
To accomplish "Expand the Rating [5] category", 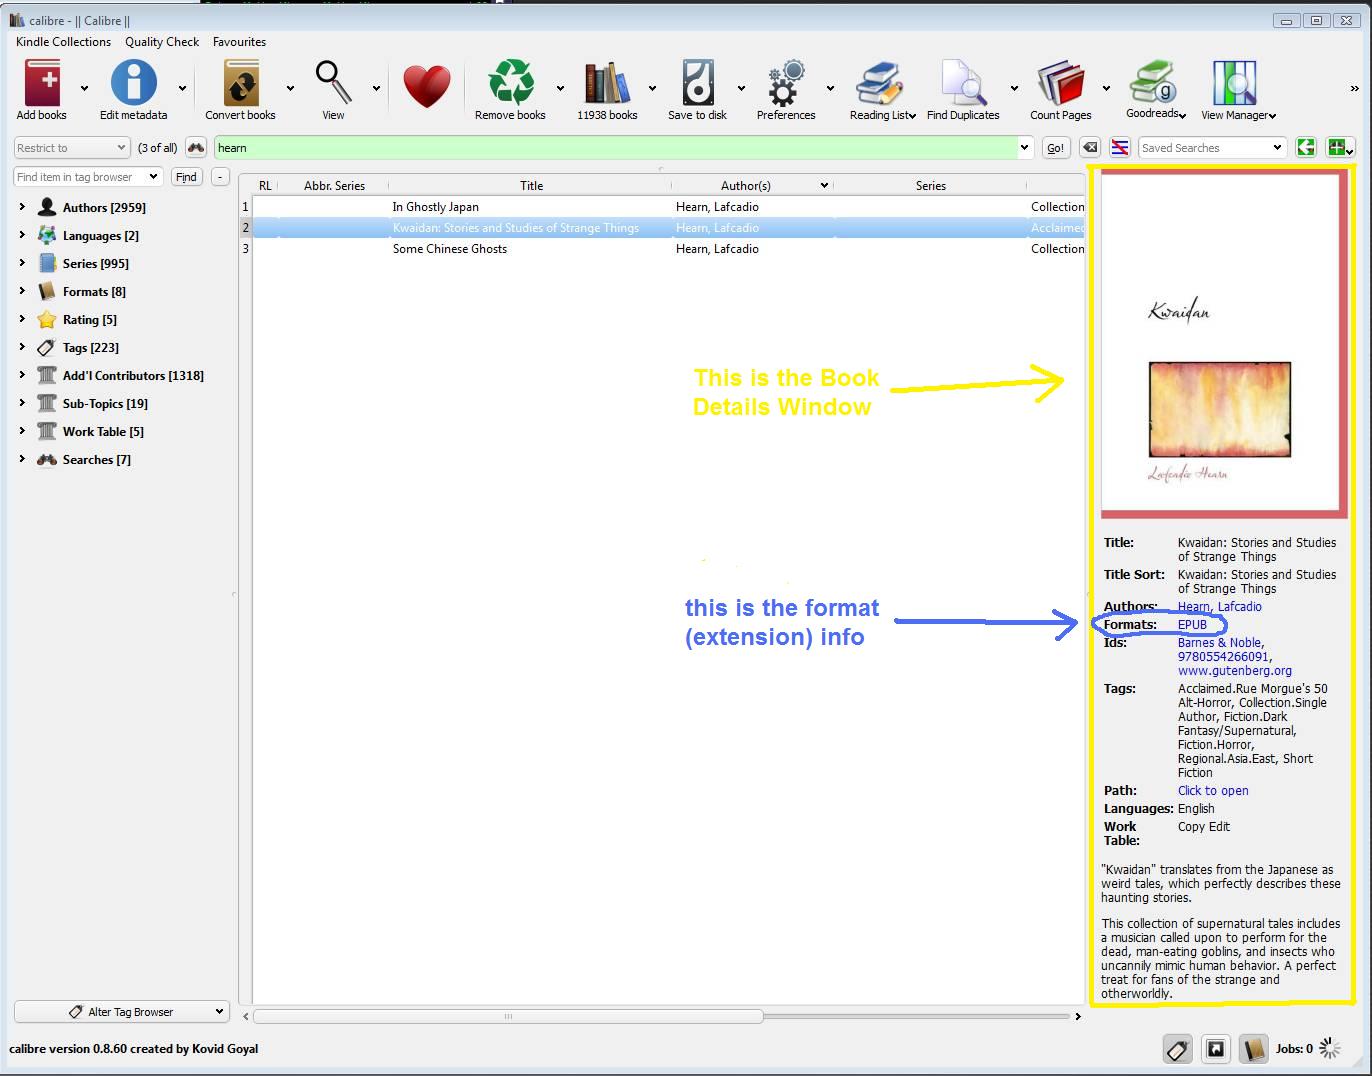I will coord(22,319).
